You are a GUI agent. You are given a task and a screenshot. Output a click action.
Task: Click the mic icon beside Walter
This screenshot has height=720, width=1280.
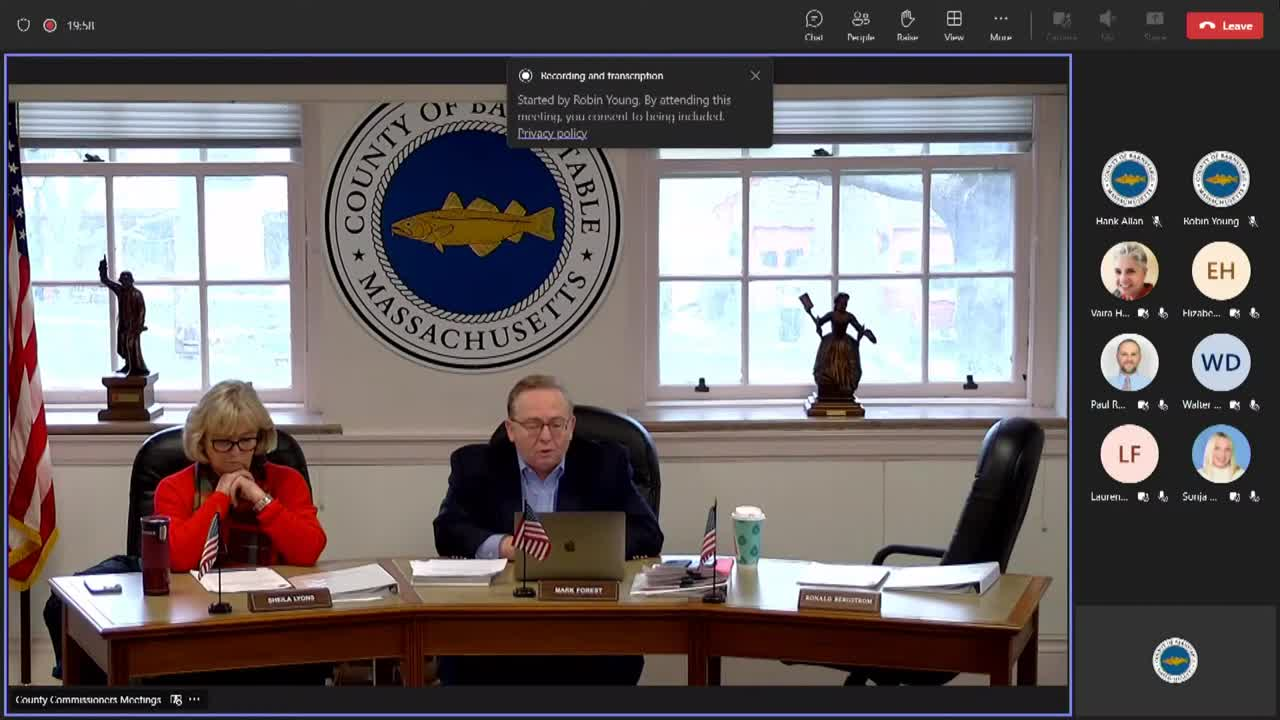click(x=1254, y=405)
